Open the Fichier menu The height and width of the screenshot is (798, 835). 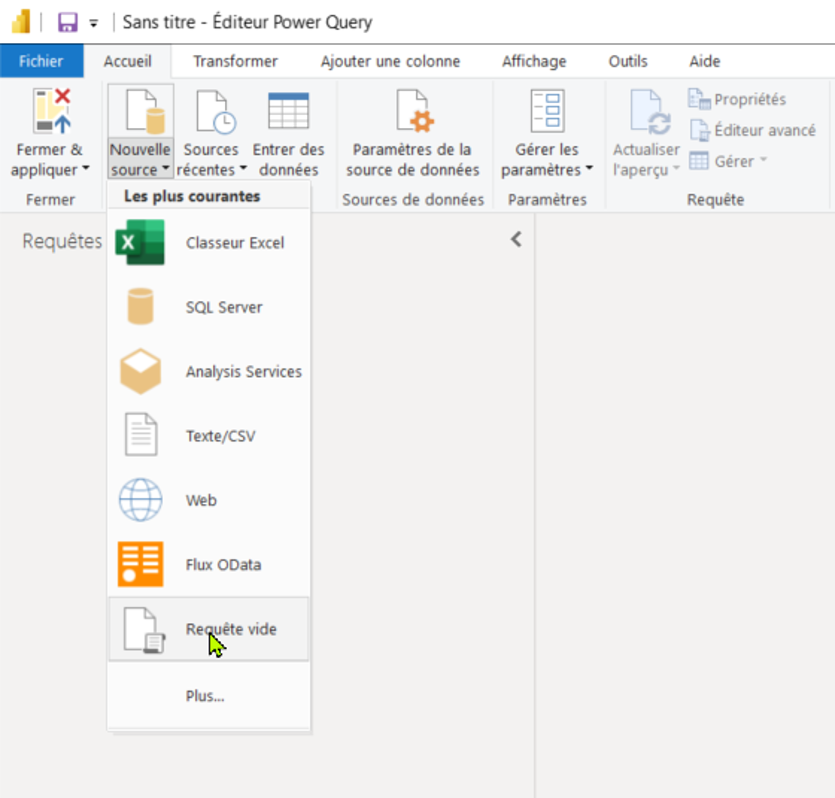(x=42, y=61)
